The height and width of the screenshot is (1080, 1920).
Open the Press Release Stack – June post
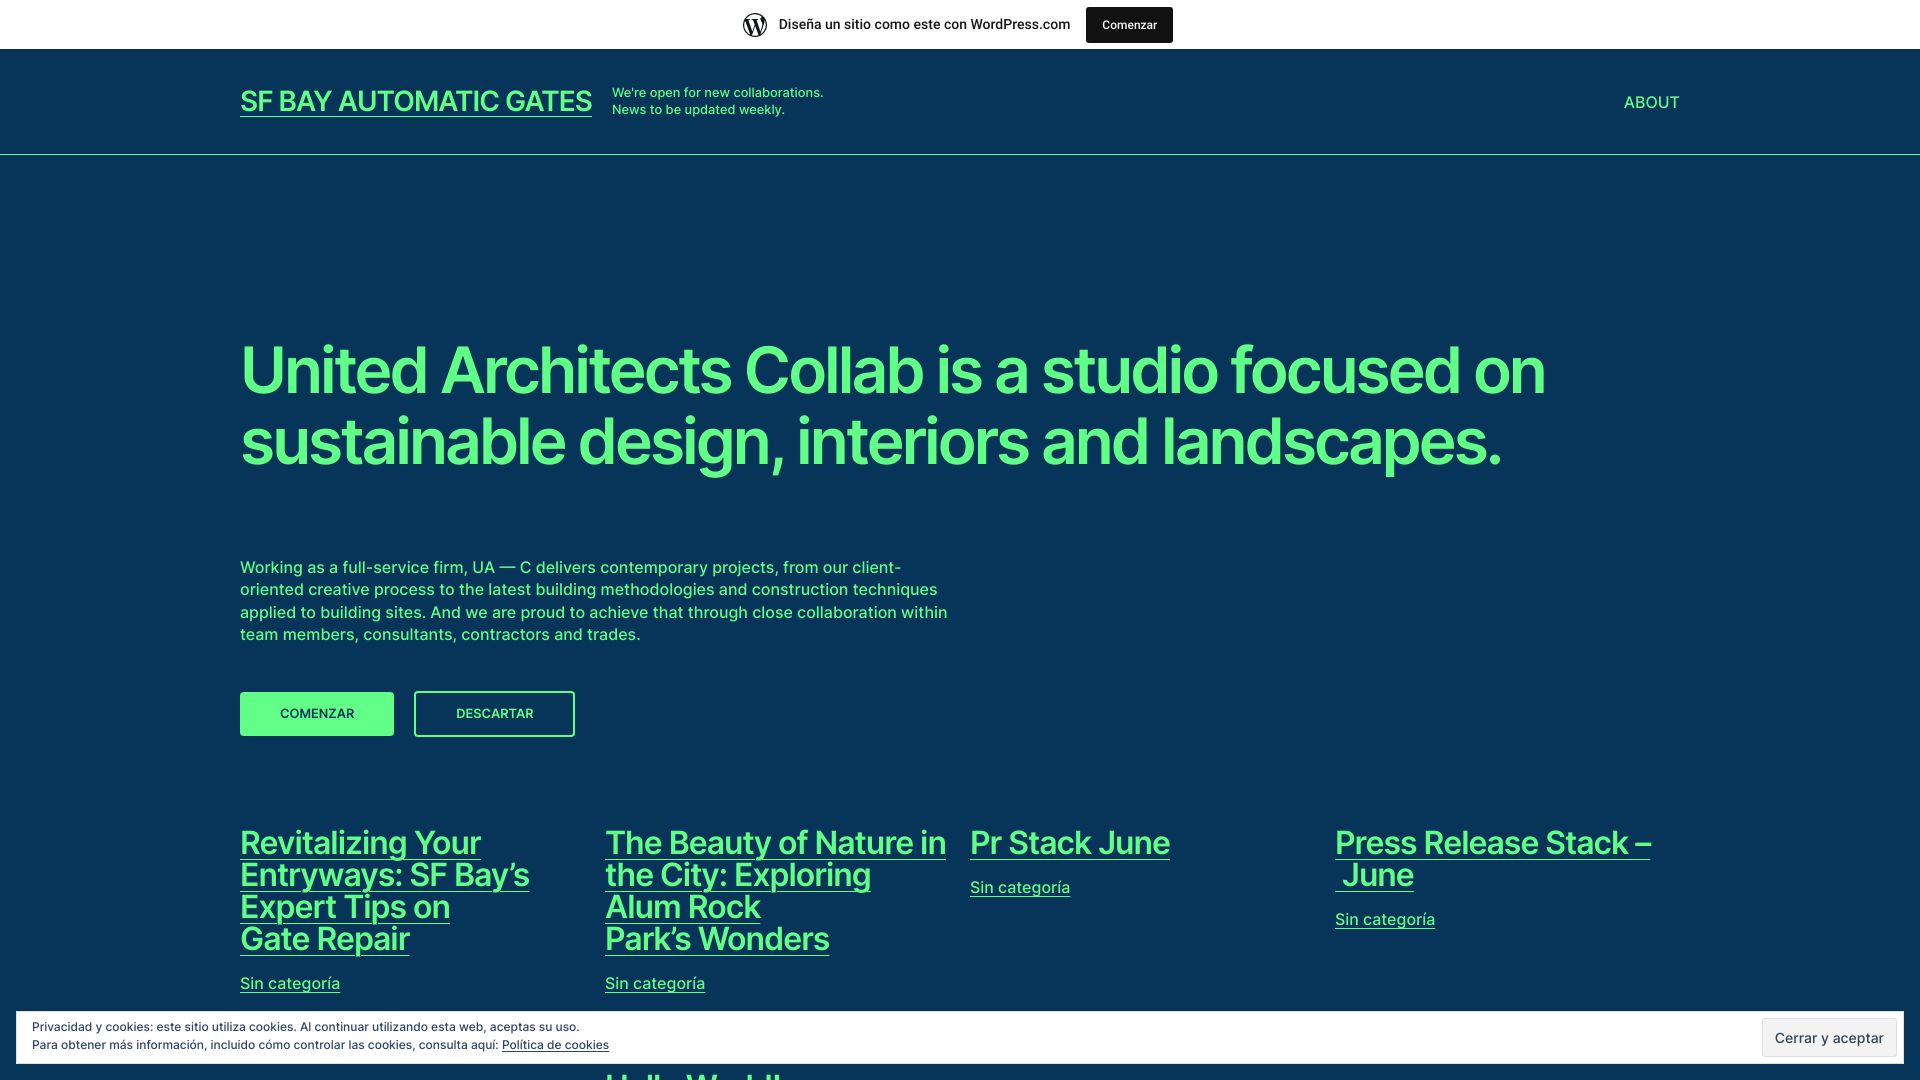[1493, 859]
